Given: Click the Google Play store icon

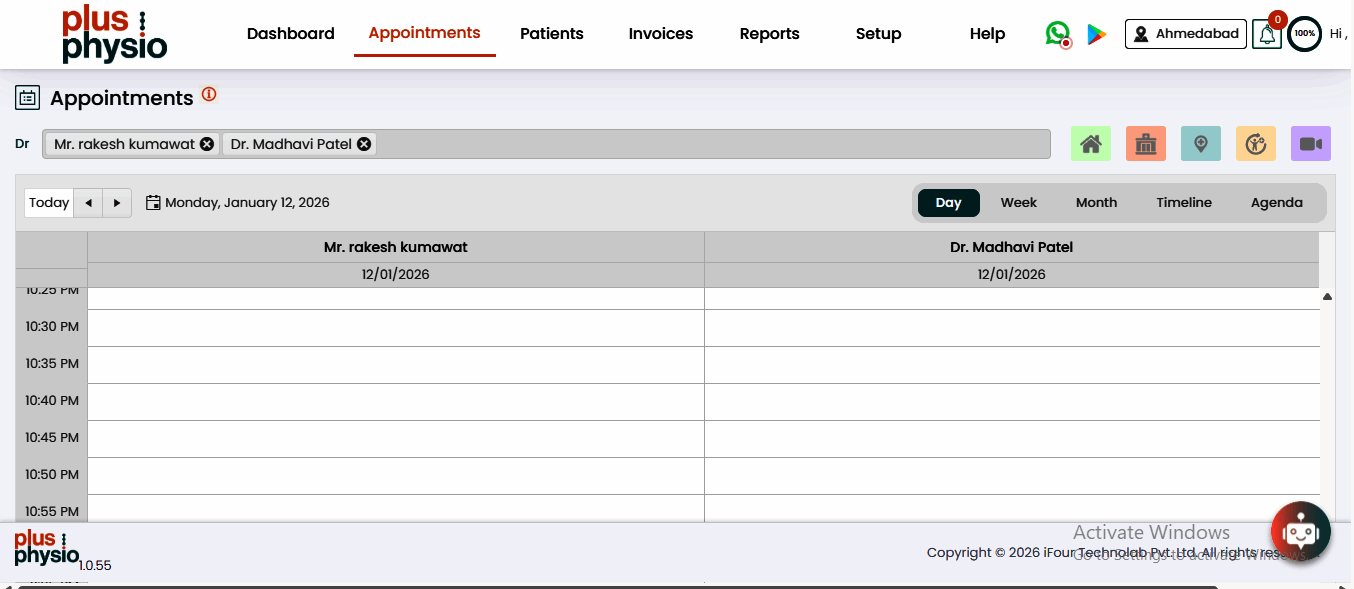Looking at the screenshot, I should [1097, 34].
